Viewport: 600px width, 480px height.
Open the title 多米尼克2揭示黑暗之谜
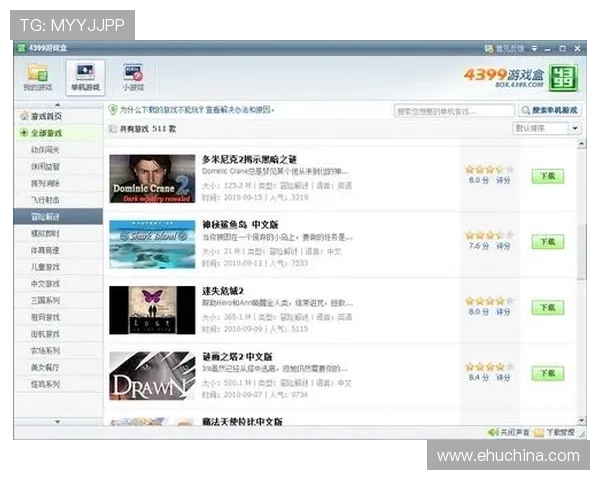coord(249,159)
